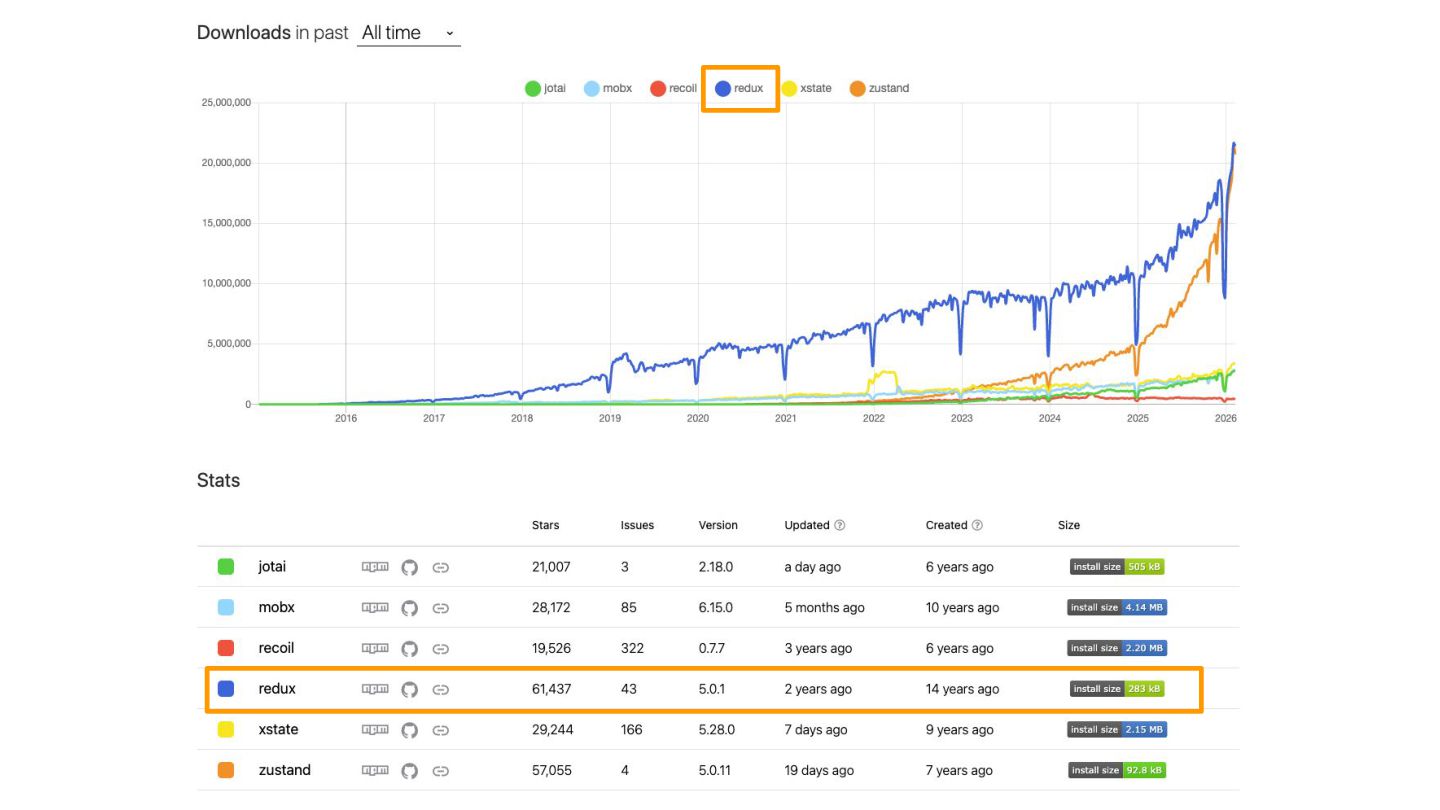Open the All time period dropdown

pos(408,33)
